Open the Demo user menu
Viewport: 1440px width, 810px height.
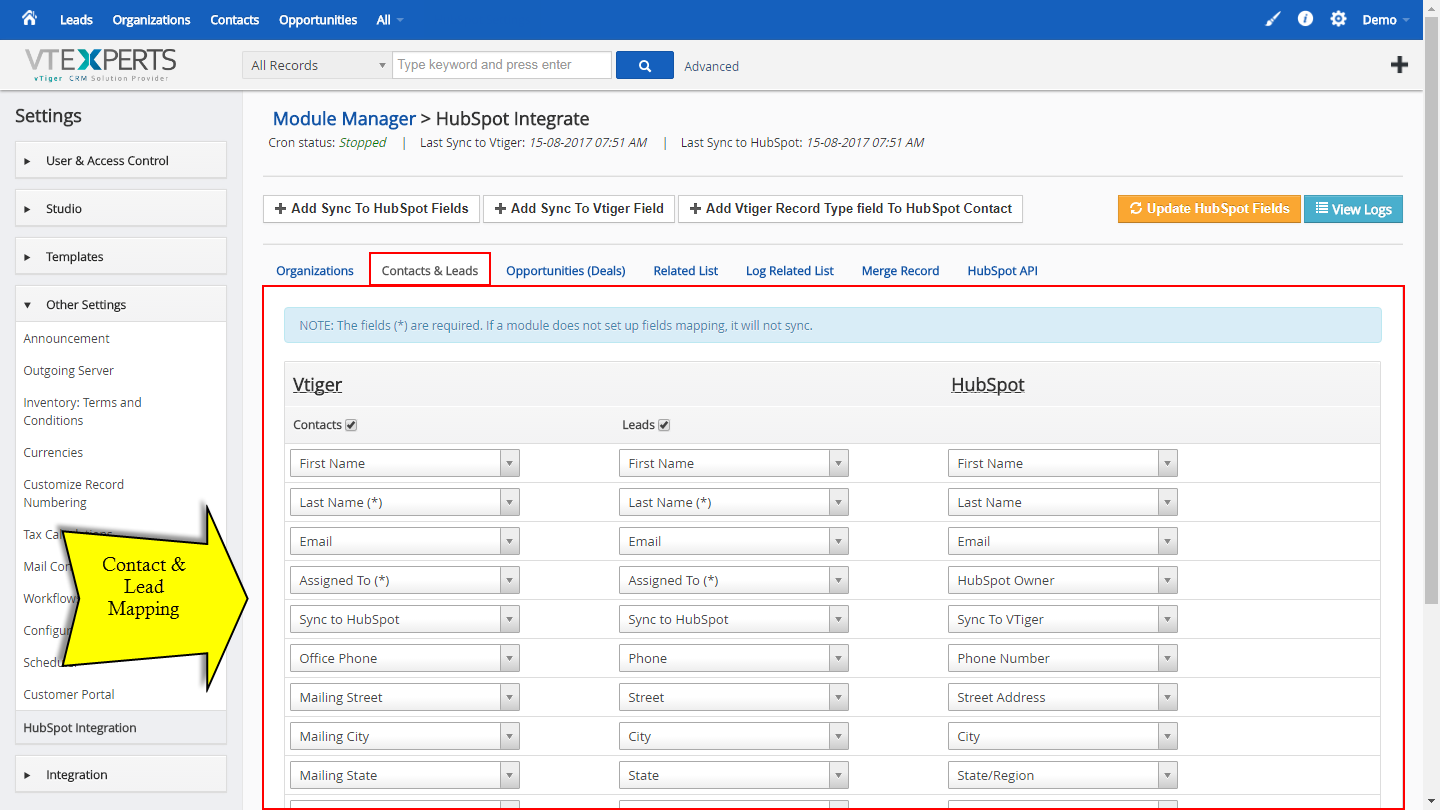click(x=1386, y=20)
